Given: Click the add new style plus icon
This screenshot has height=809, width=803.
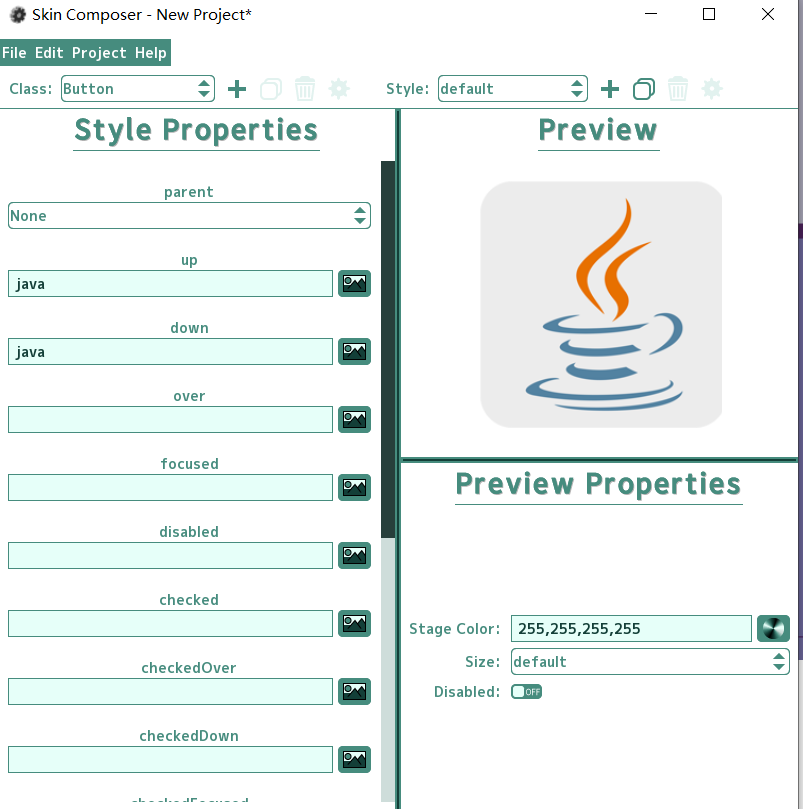Looking at the screenshot, I should tap(610, 89).
